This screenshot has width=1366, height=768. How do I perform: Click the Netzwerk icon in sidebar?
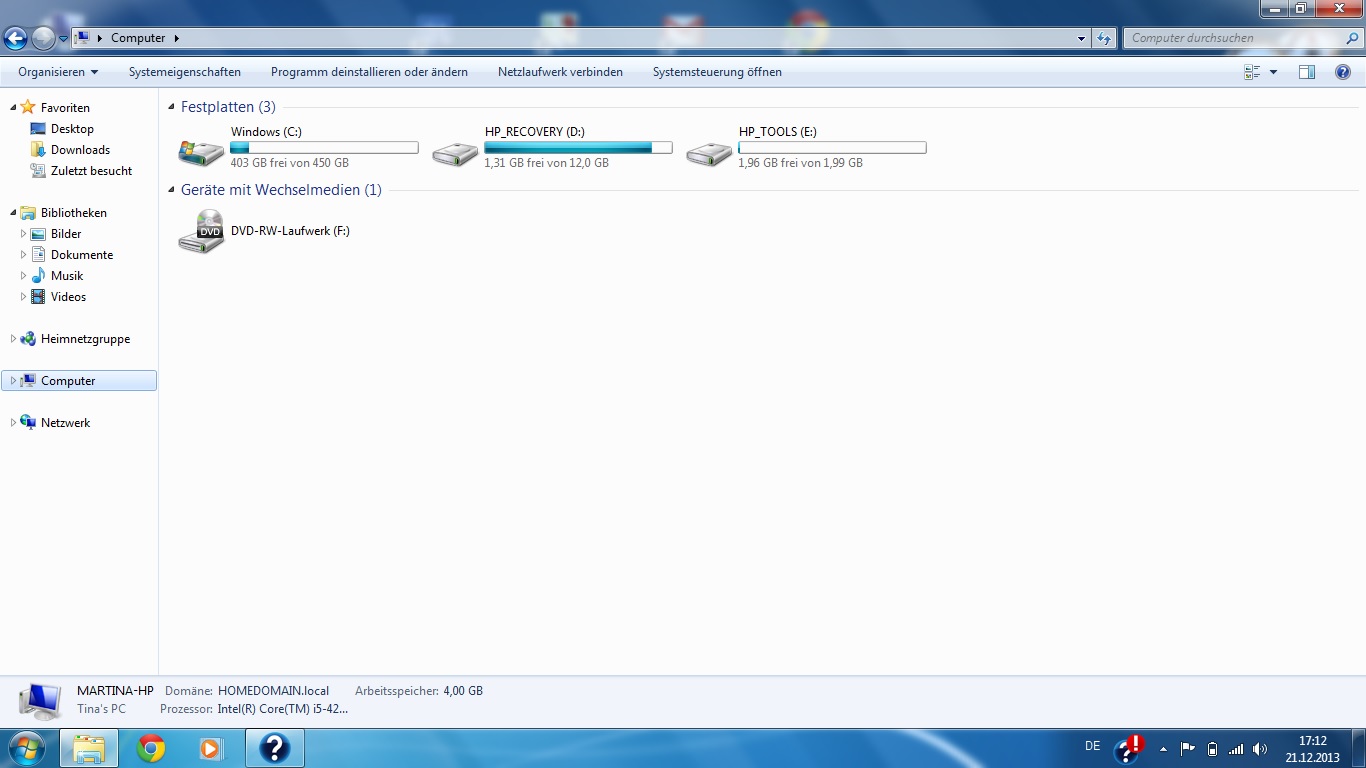28,423
